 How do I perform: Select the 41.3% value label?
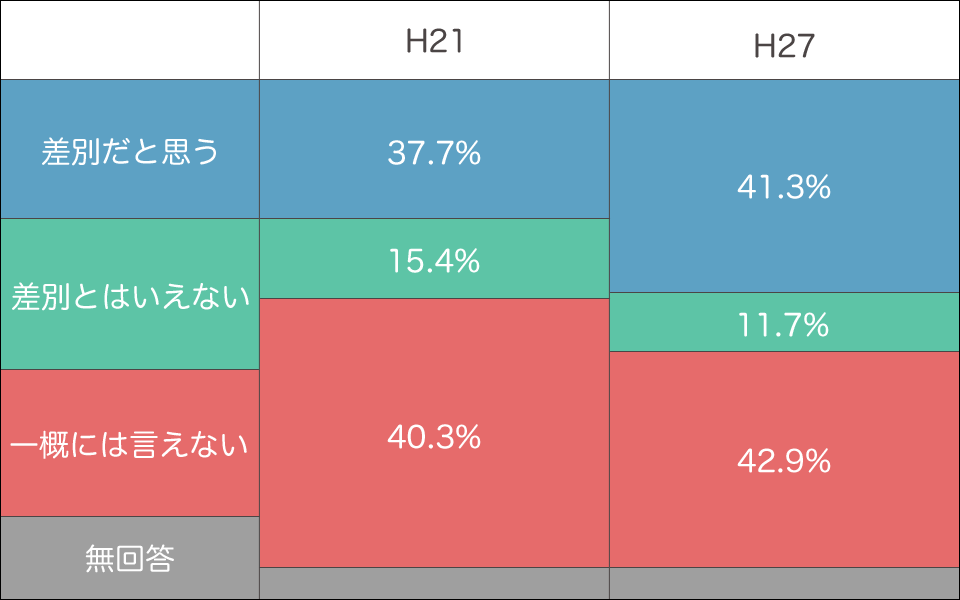click(784, 187)
